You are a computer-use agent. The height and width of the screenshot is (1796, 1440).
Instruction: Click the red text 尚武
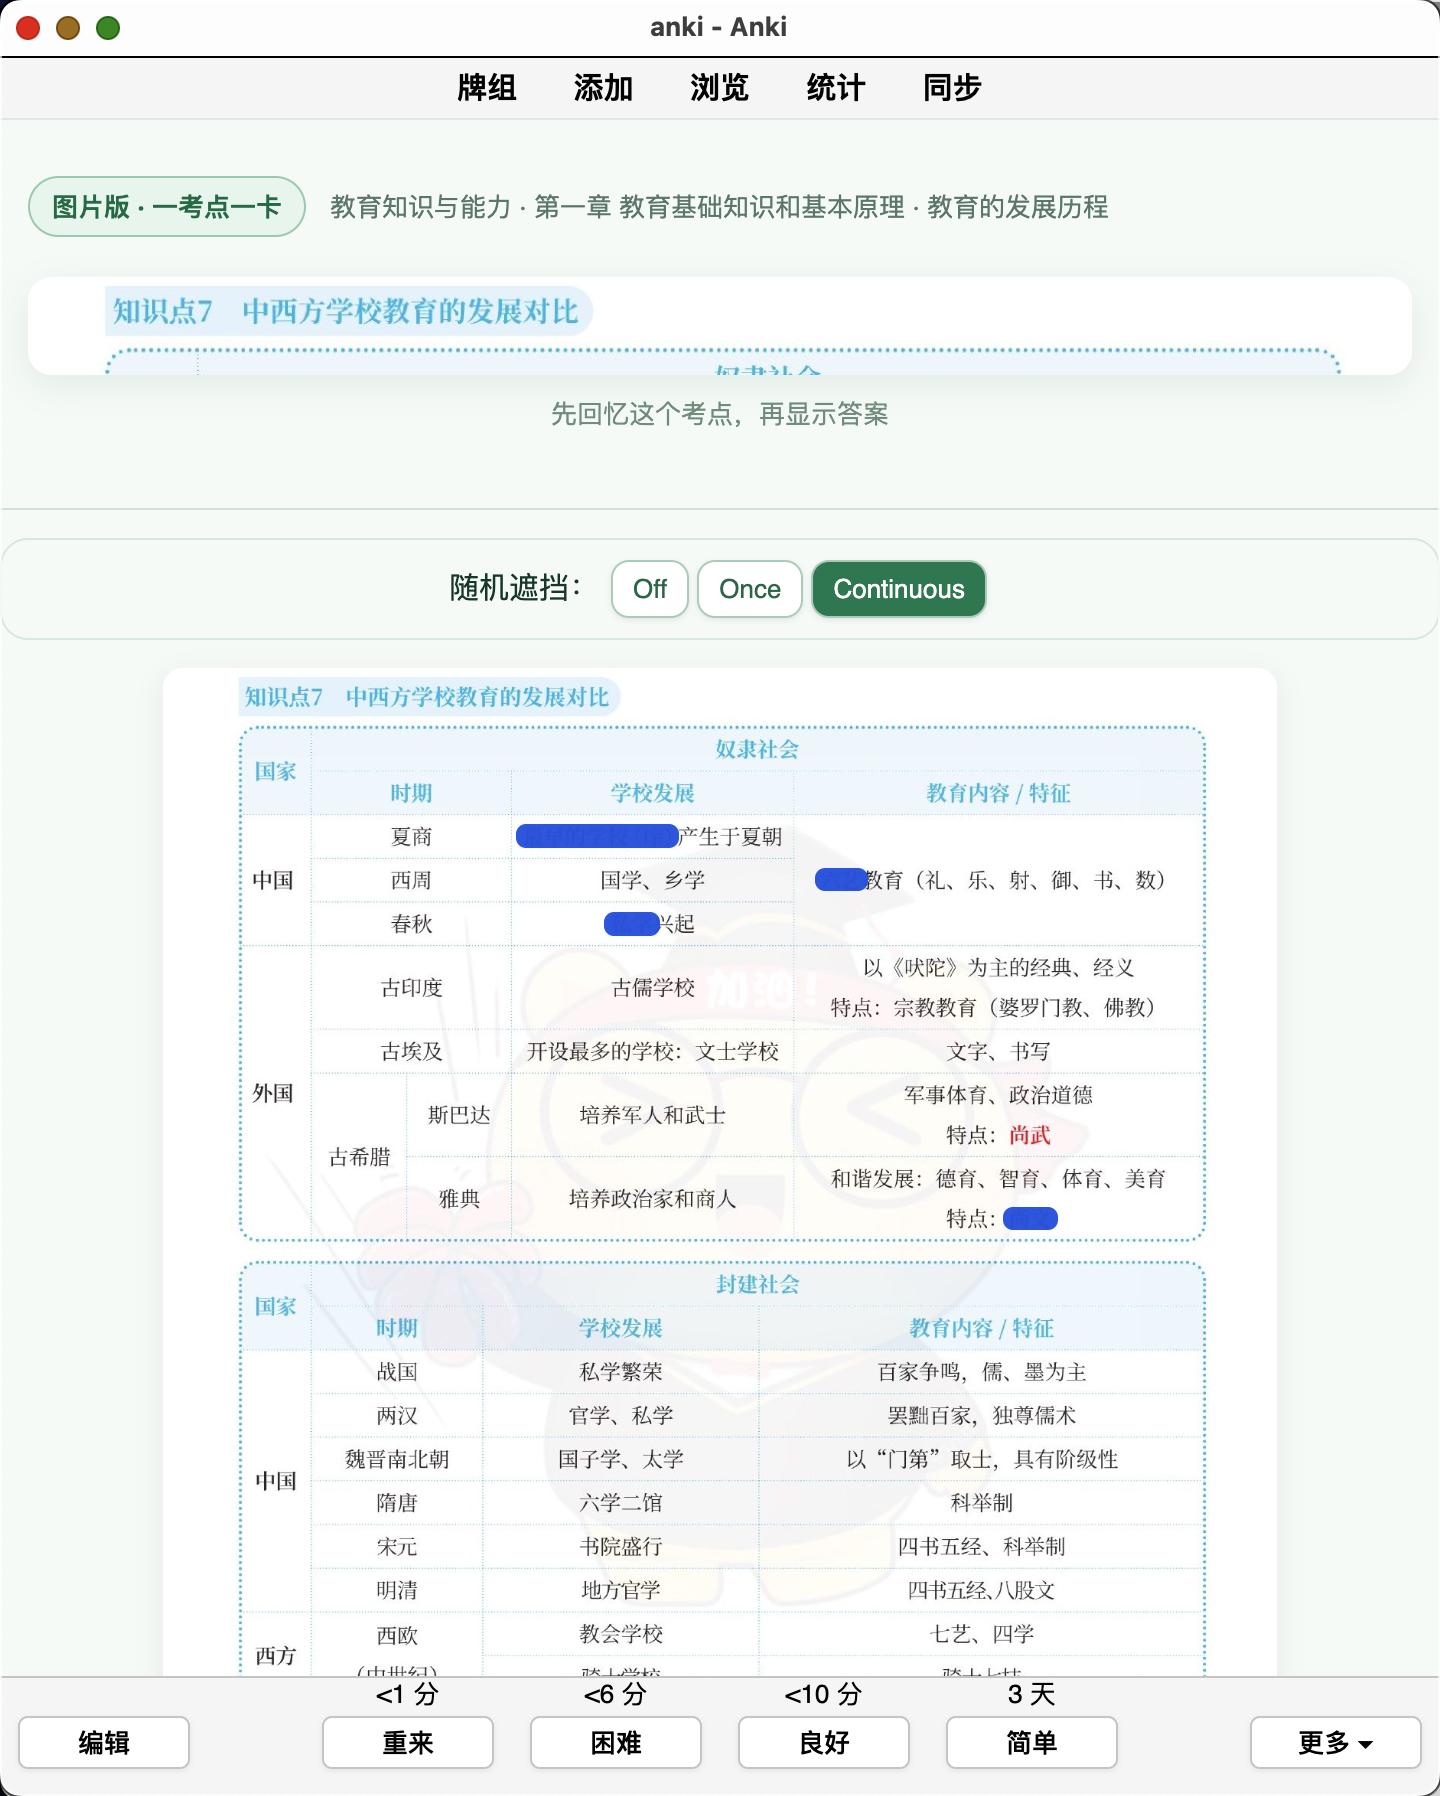pyautogui.click(x=1030, y=1135)
